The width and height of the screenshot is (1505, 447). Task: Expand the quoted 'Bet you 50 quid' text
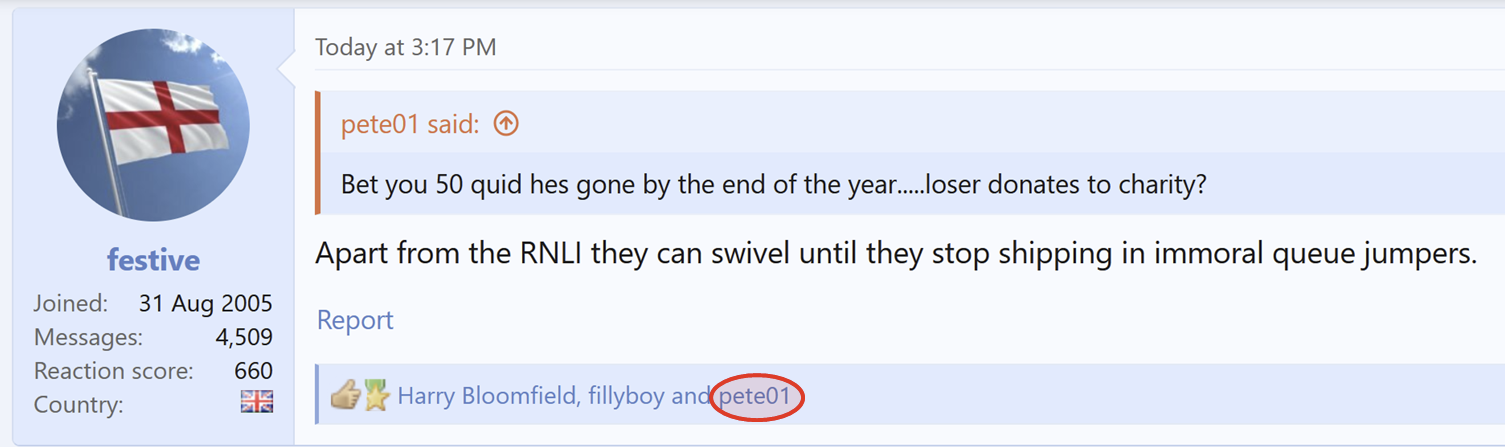774,185
